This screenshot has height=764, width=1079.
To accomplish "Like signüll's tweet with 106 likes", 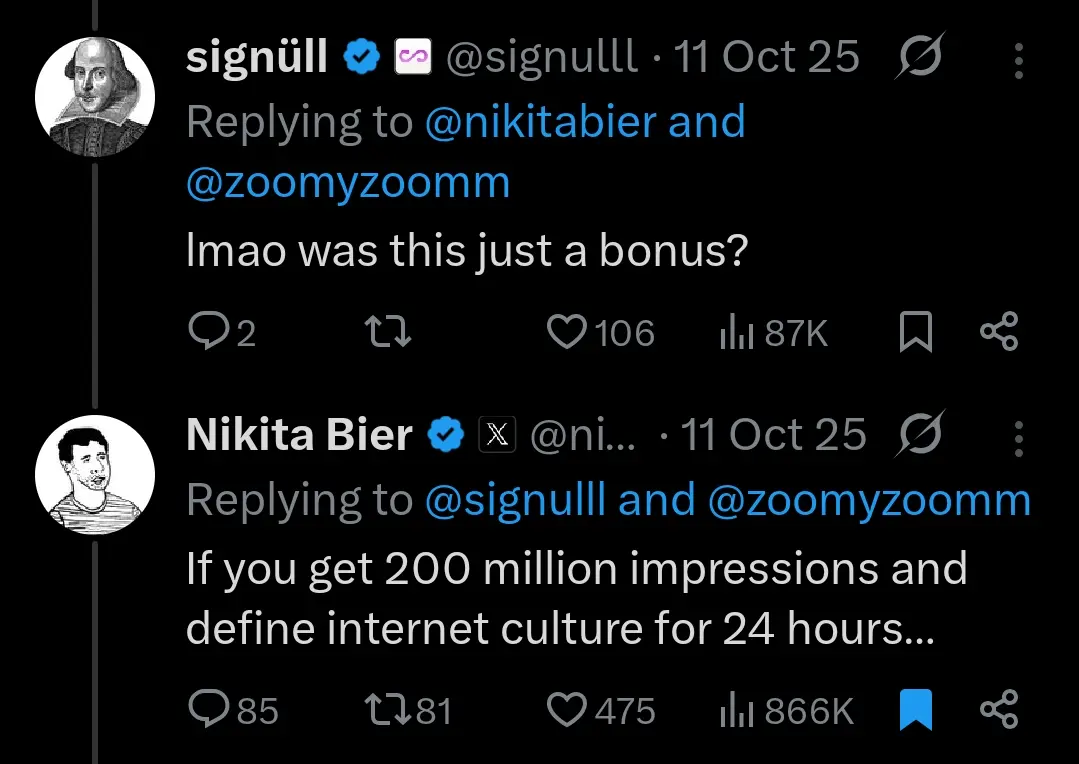I will 567,333.
